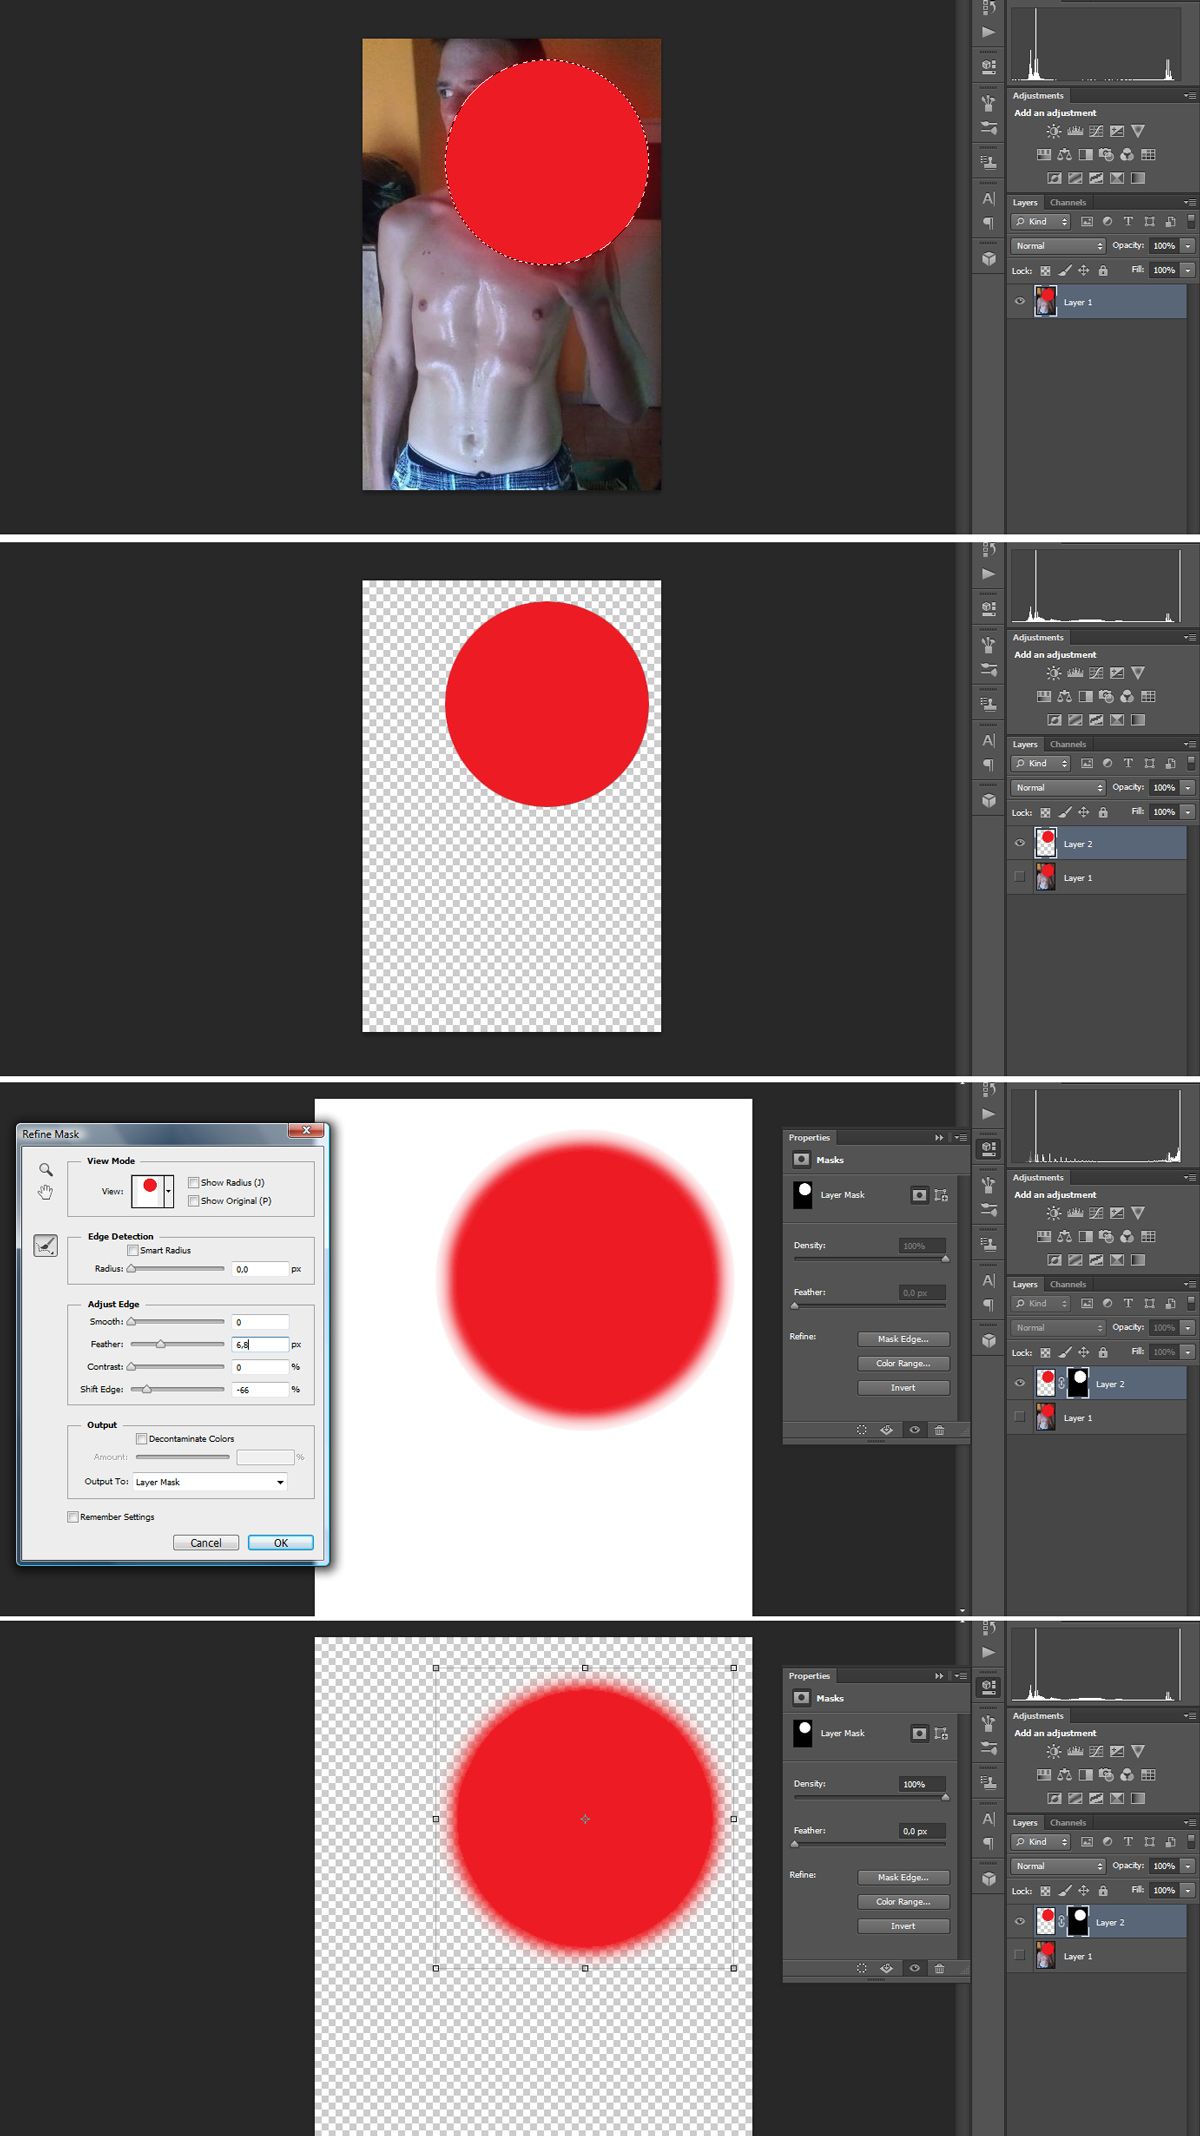Check the Show Radius (J) option
Image resolution: width=1200 pixels, height=2136 pixels.
click(194, 1182)
